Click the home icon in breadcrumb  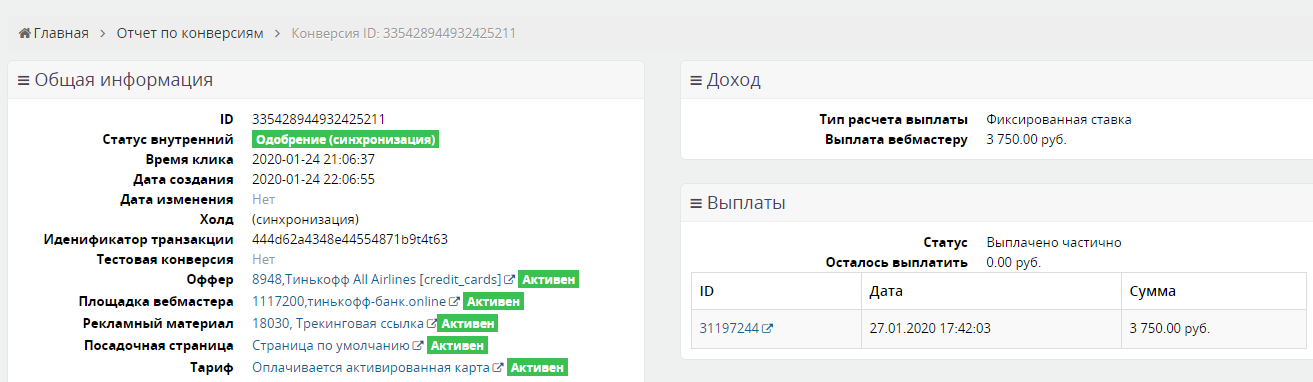(x=25, y=33)
